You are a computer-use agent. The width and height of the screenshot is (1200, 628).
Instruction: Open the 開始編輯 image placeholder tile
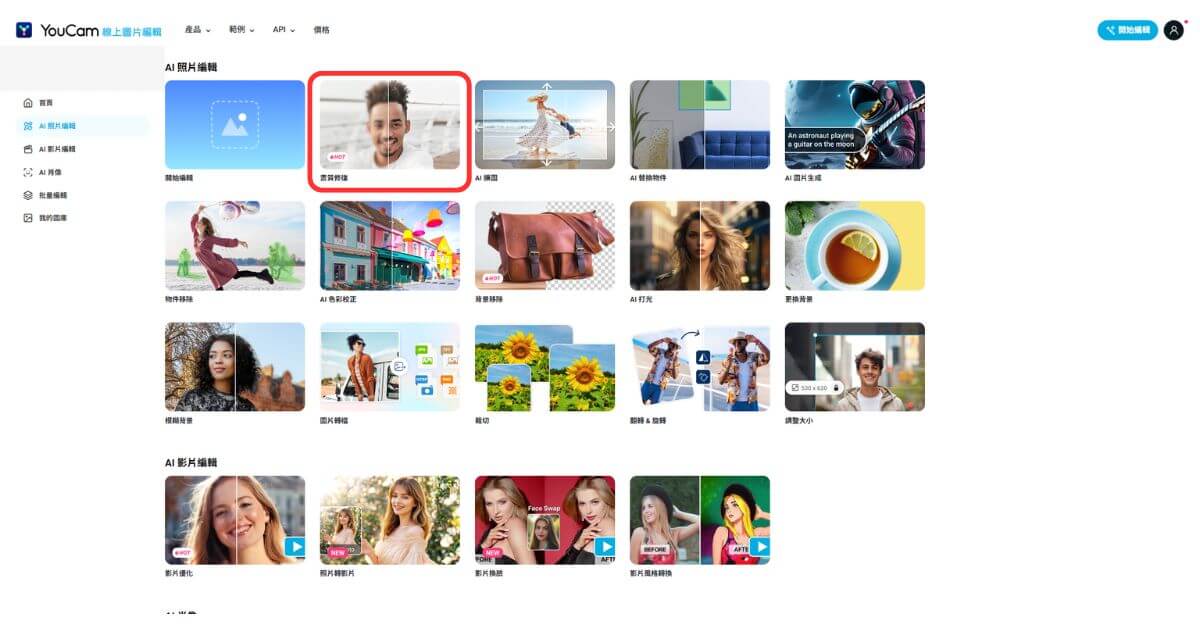click(235, 125)
